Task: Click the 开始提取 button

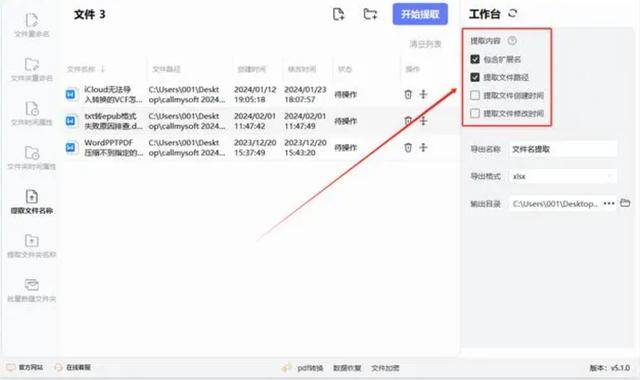Action: 420,14
